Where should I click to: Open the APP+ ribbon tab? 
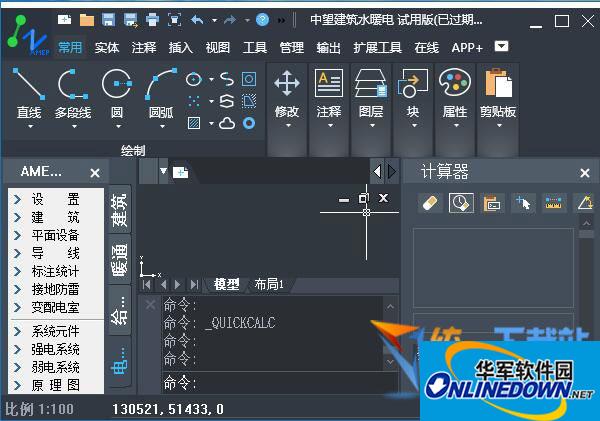(467, 48)
